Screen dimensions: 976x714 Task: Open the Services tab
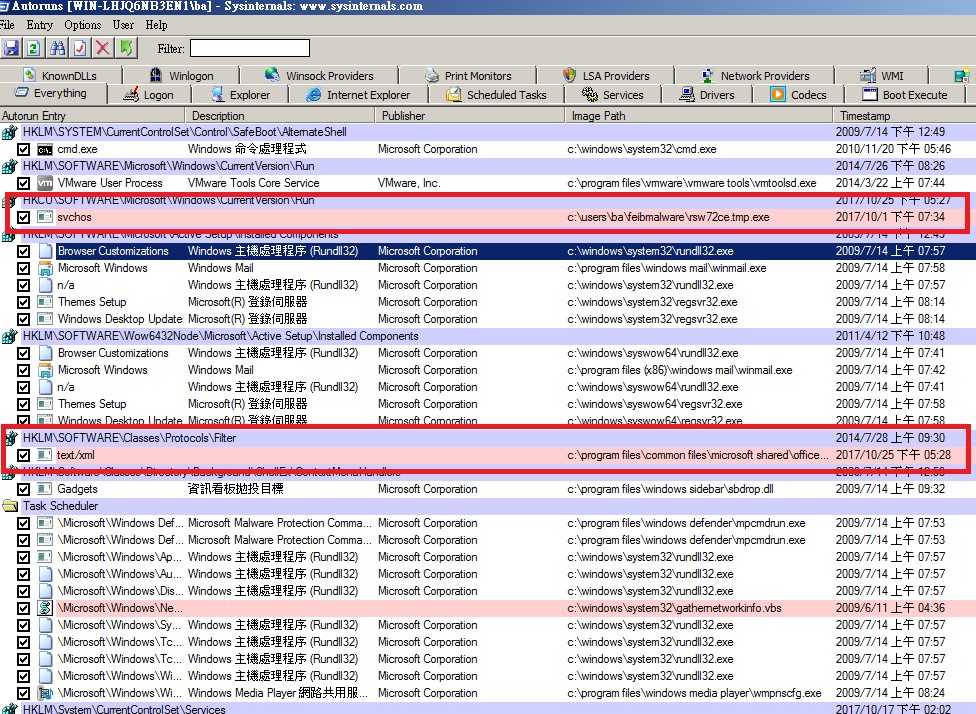(612, 95)
